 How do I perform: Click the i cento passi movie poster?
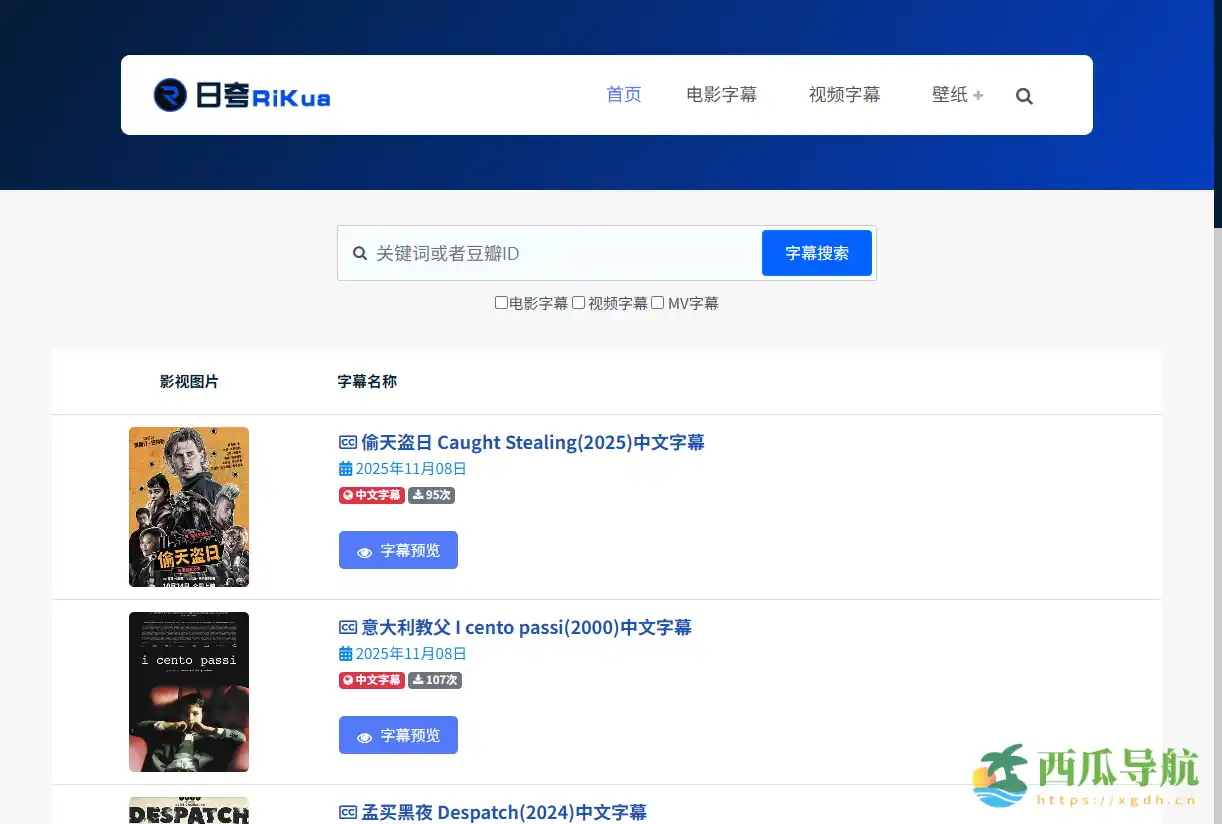pyautogui.click(x=188, y=691)
